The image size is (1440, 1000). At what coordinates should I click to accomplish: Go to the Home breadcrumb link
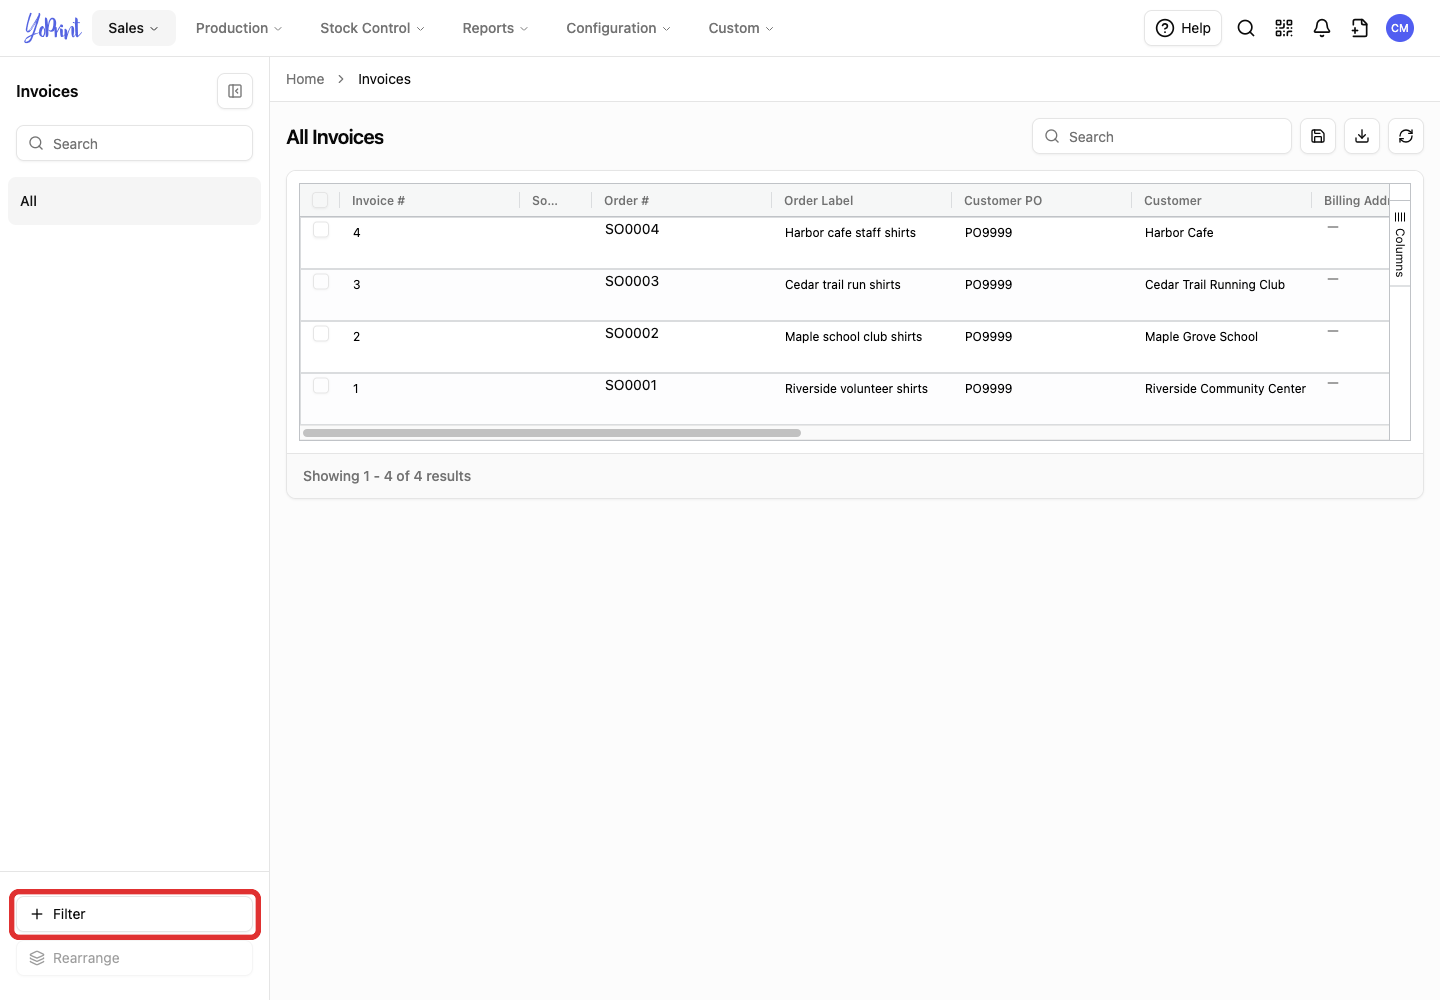coord(305,79)
